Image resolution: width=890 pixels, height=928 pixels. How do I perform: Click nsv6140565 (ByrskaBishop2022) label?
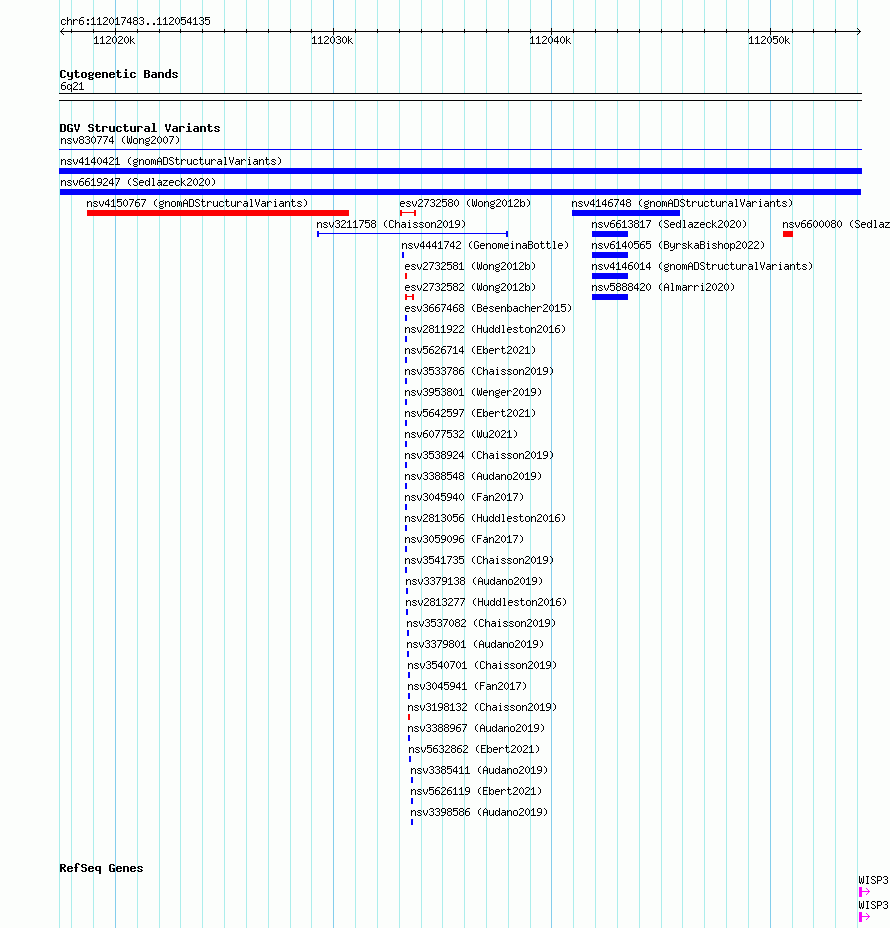(x=678, y=245)
